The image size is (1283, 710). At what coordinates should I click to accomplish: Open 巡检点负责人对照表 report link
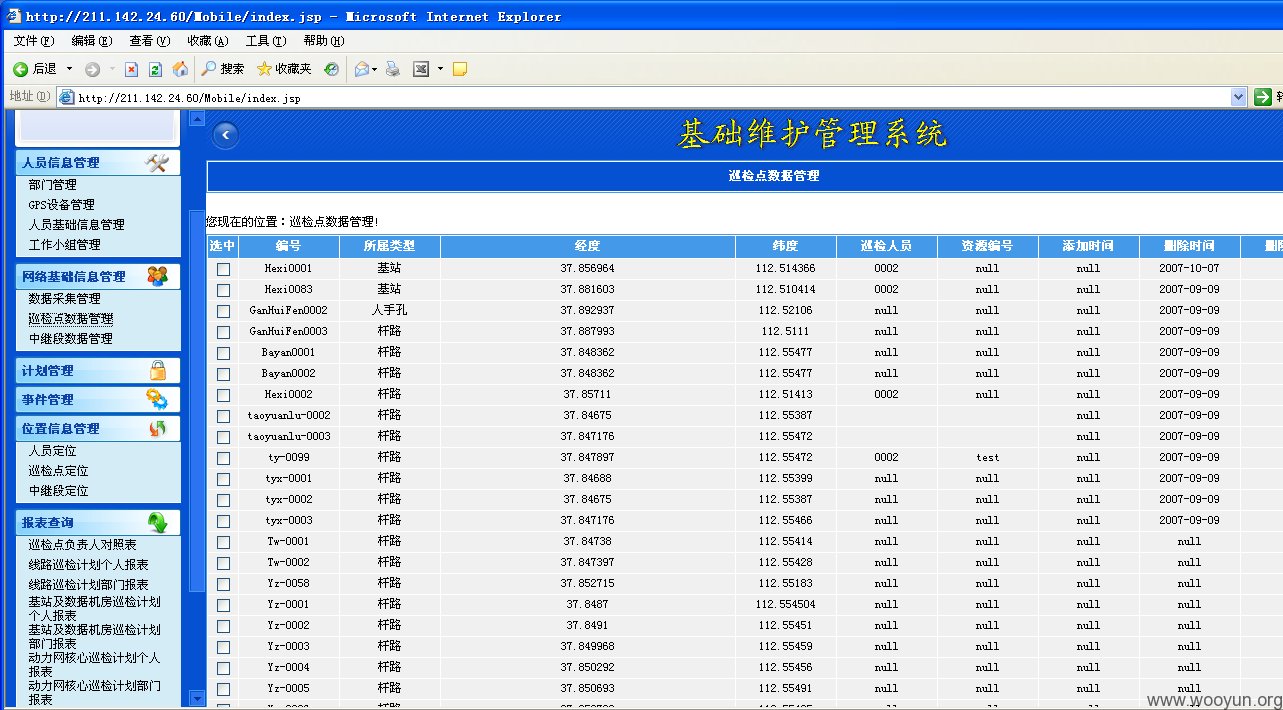click(x=82, y=545)
